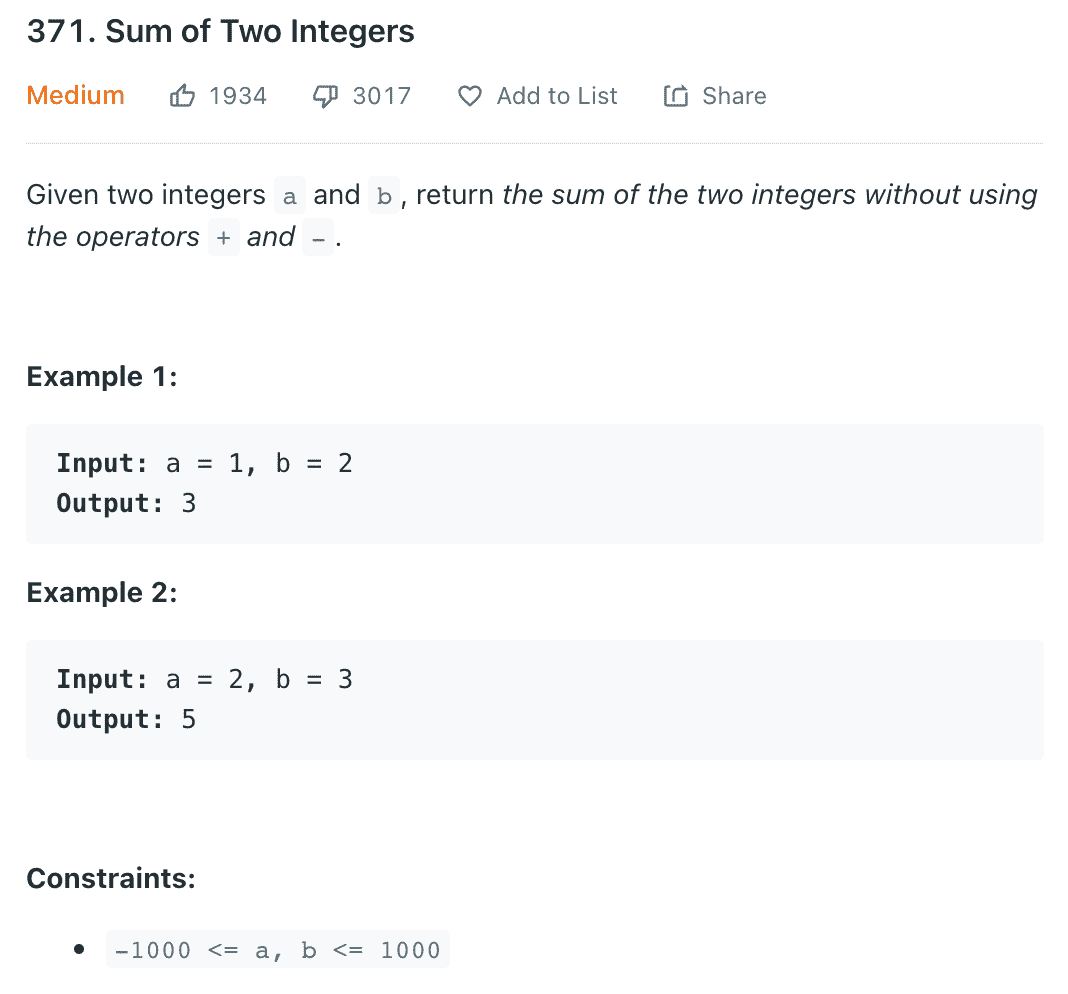Click the Example 2 Output: 5 line

[x=126, y=719]
